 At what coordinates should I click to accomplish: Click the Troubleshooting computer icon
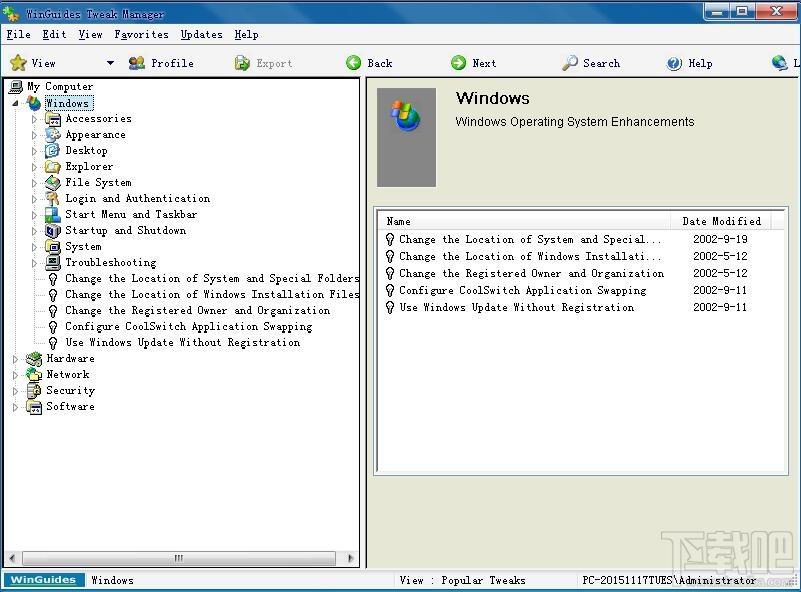point(53,263)
